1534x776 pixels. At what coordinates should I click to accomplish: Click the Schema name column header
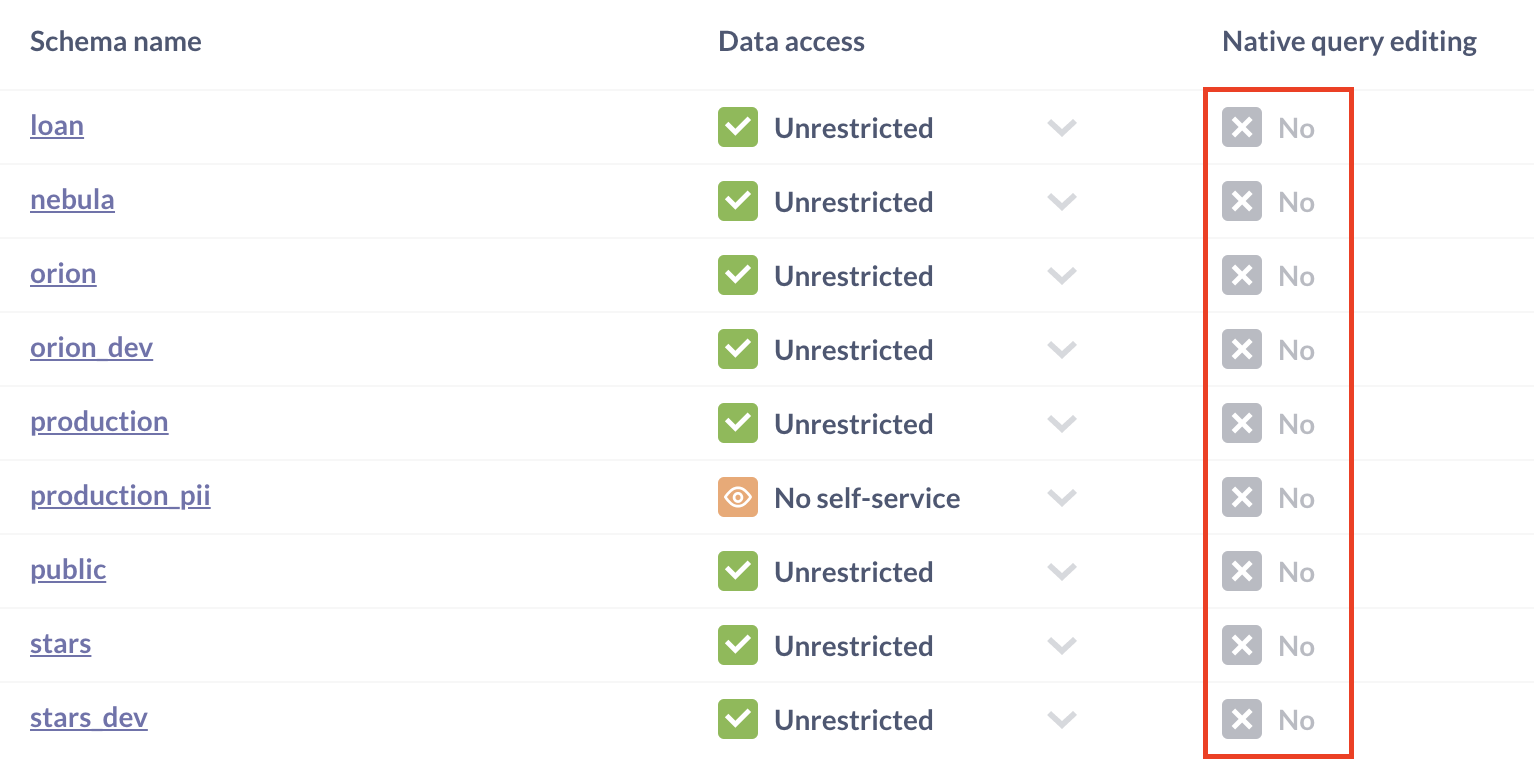click(x=115, y=42)
